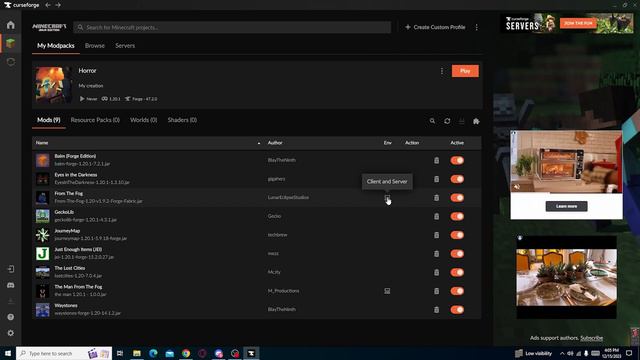The width and height of the screenshot is (640, 360).
Task: Delete the GeckoLib mod
Action: pyautogui.click(x=436, y=216)
